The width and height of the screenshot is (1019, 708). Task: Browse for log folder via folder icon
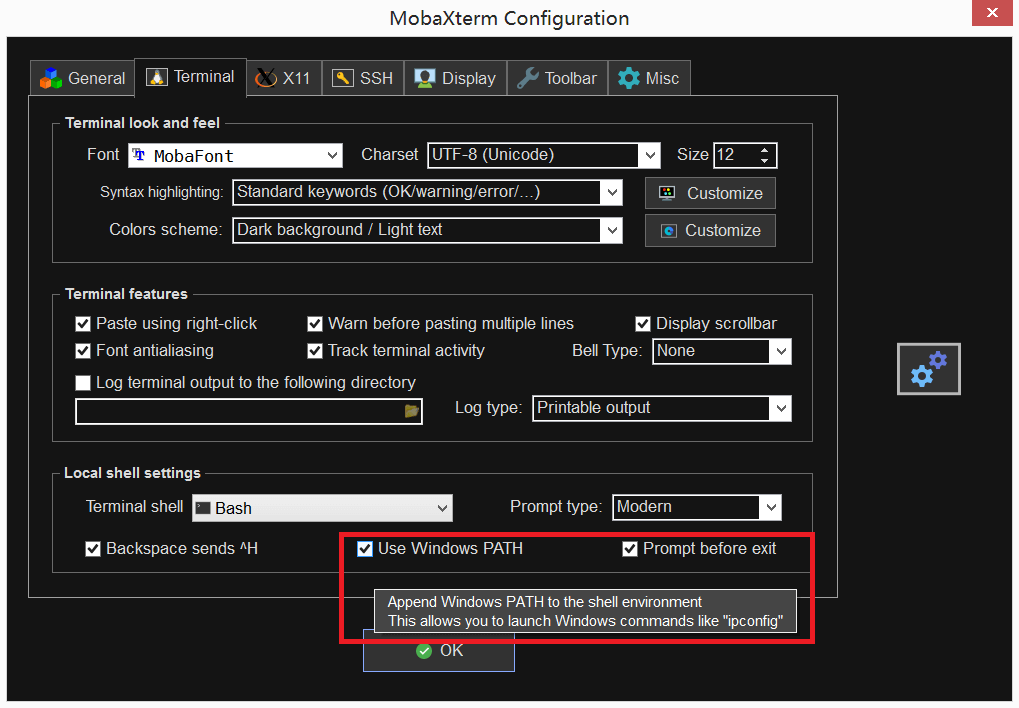point(411,411)
